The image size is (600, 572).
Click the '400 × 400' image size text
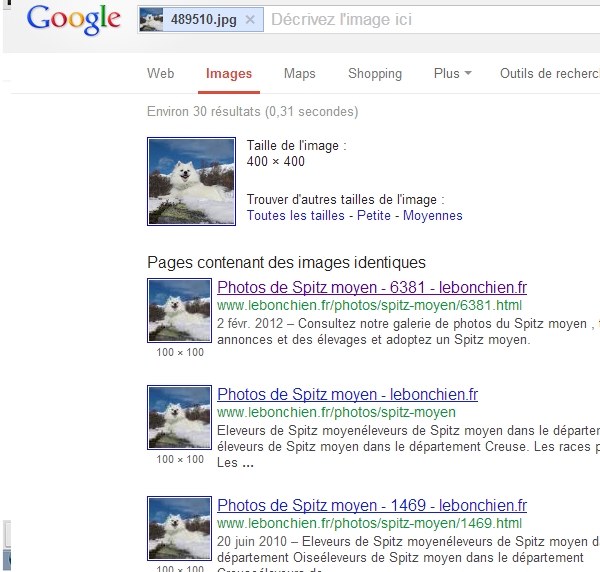click(x=276, y=161)
